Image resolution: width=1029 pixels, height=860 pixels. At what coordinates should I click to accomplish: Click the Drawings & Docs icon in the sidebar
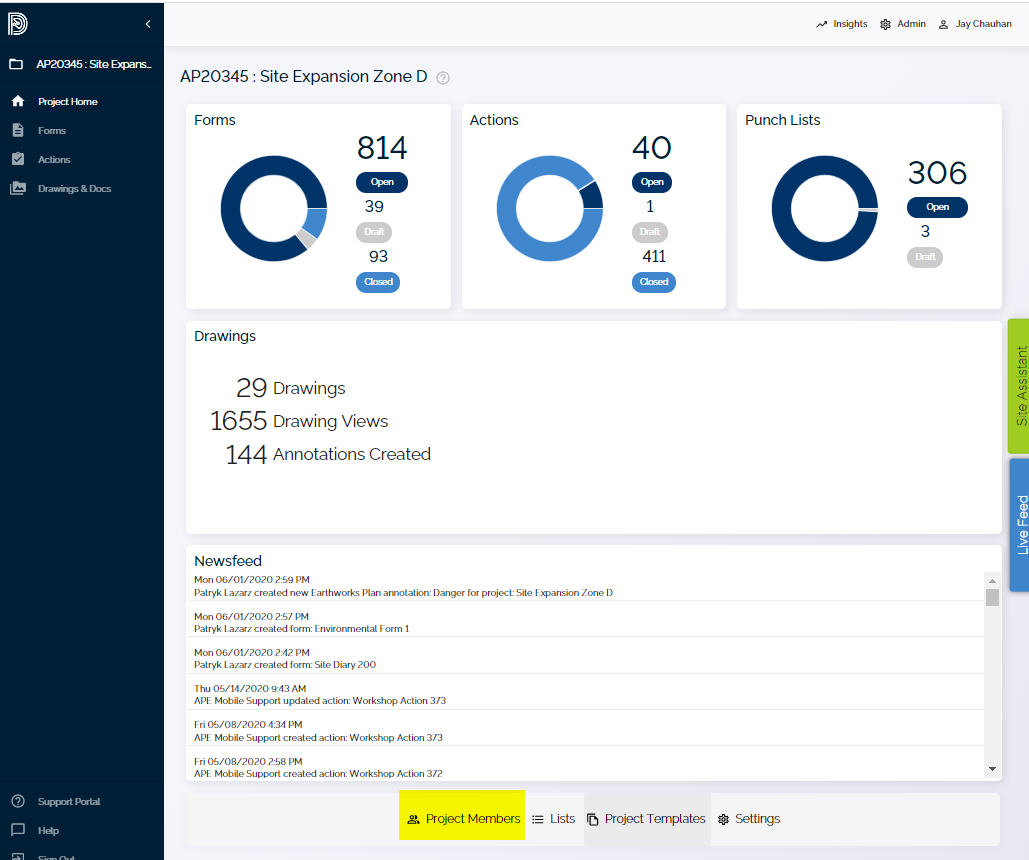tap(17, 188)
